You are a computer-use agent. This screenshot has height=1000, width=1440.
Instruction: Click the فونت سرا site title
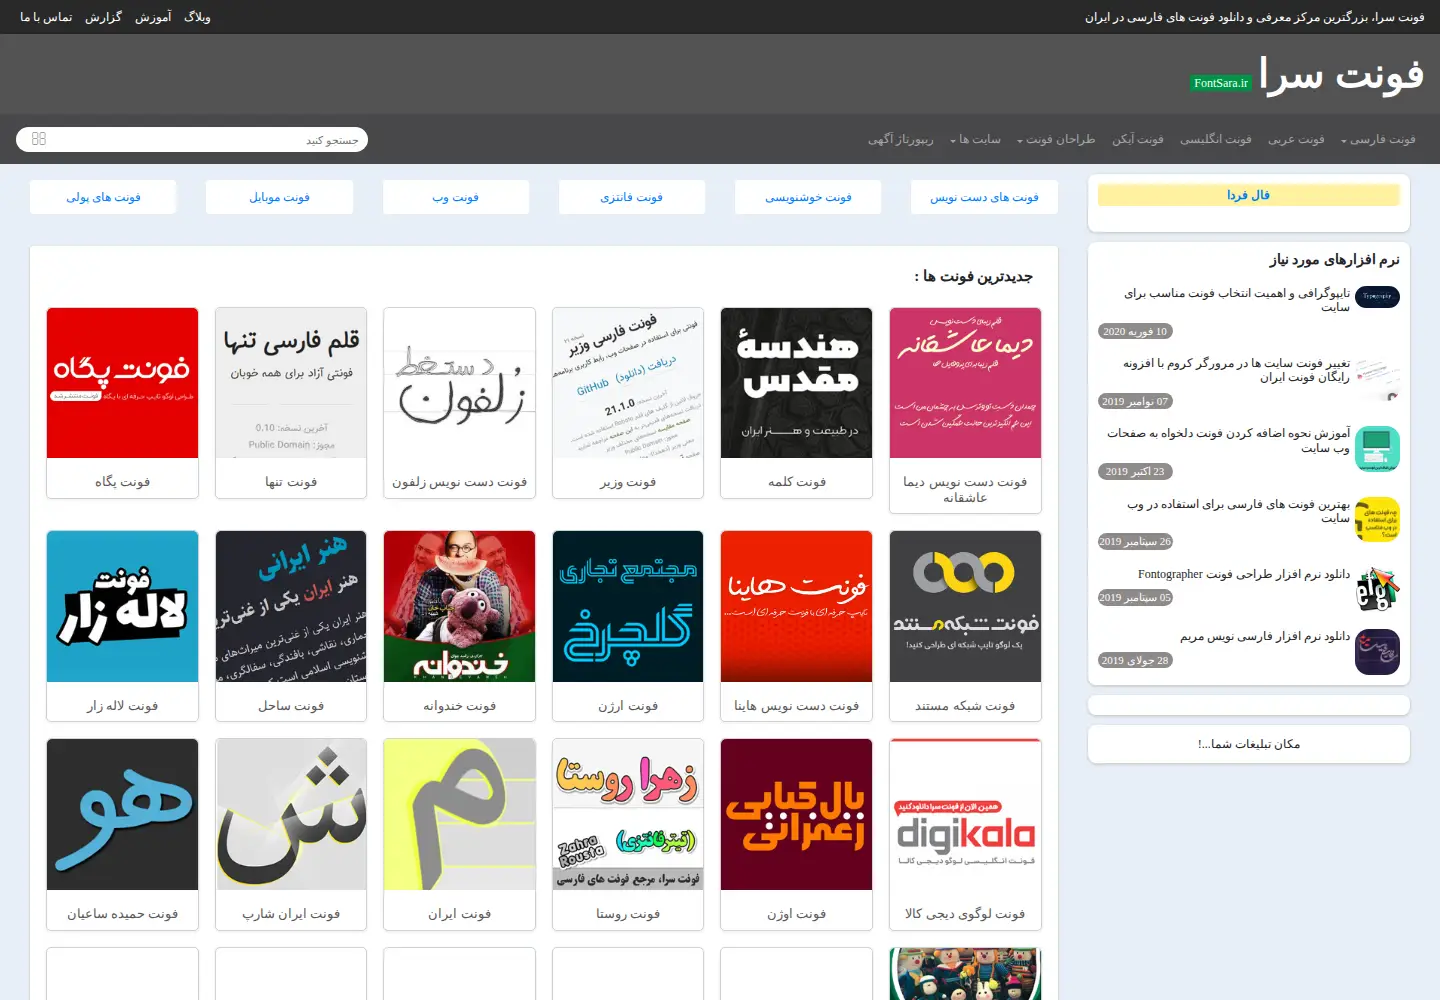click(1341, 74)
